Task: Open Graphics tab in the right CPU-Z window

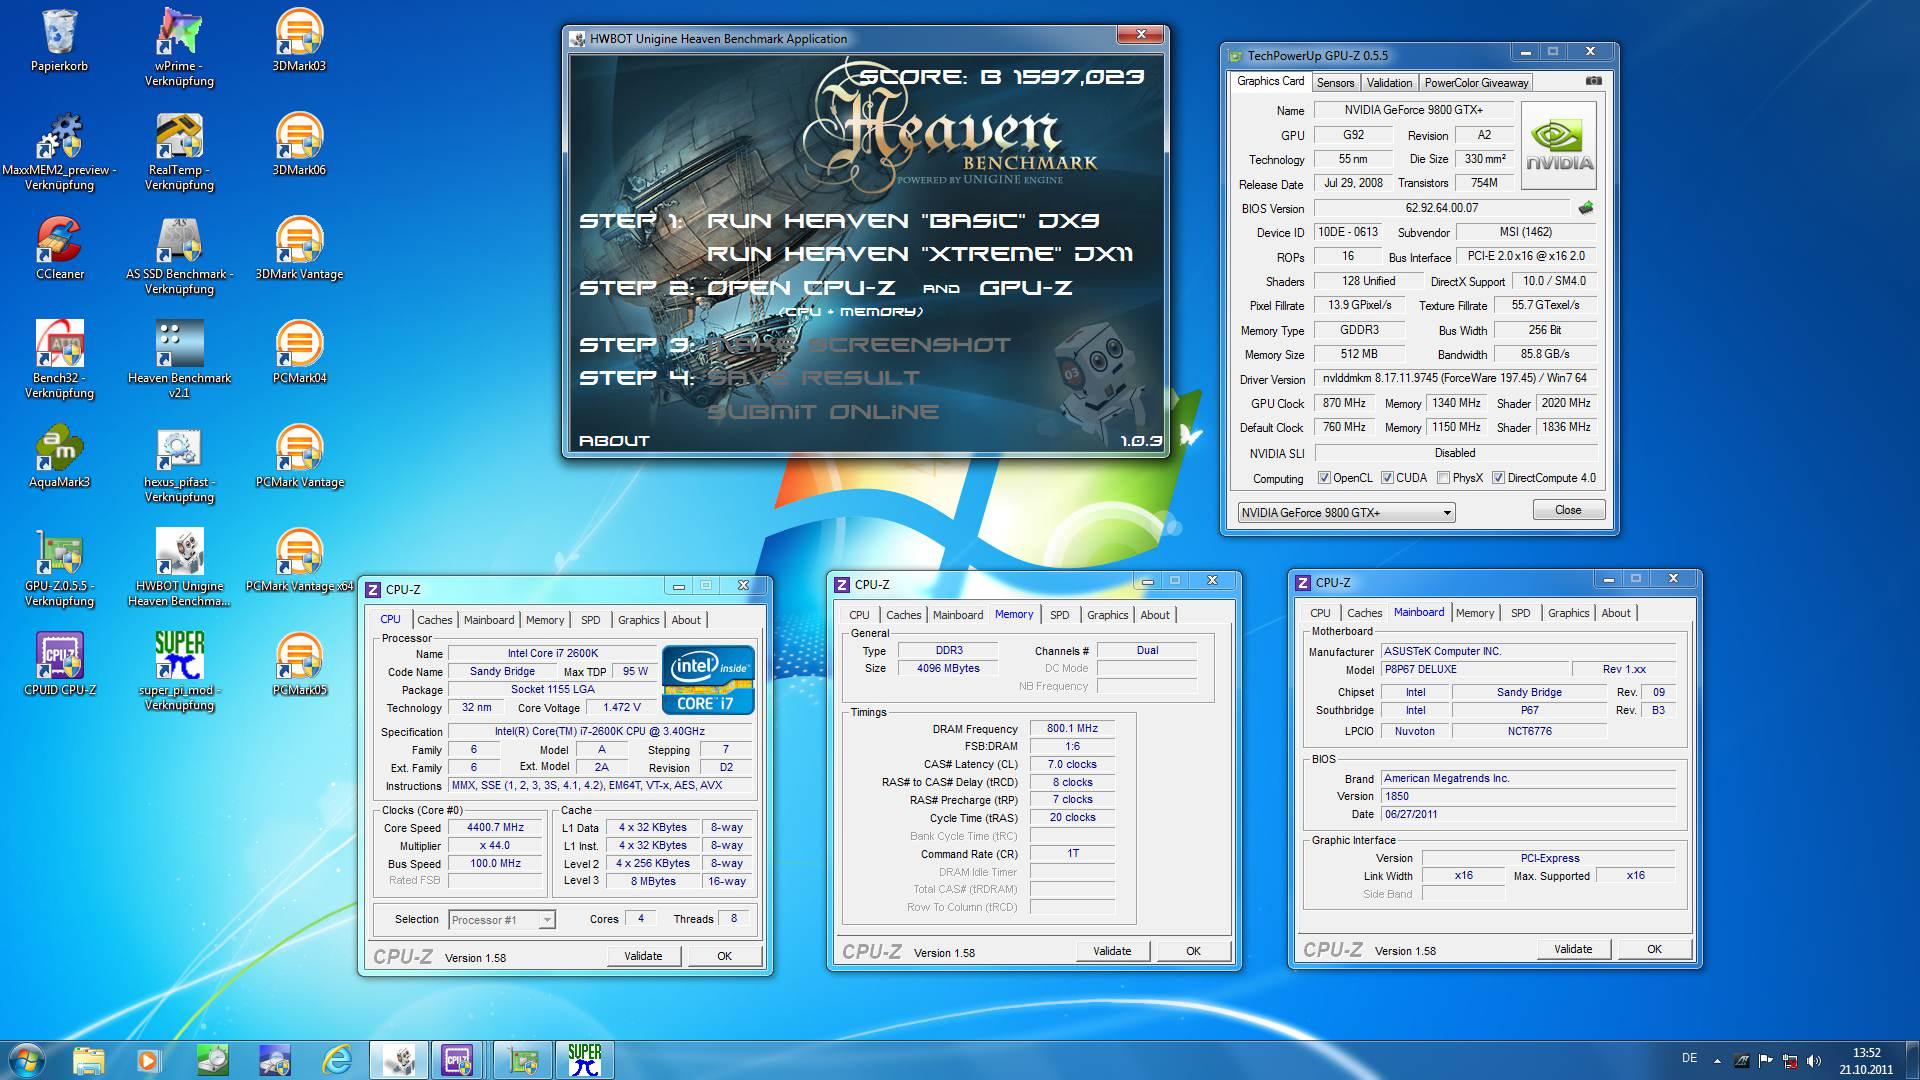Action: (1568, 613)
